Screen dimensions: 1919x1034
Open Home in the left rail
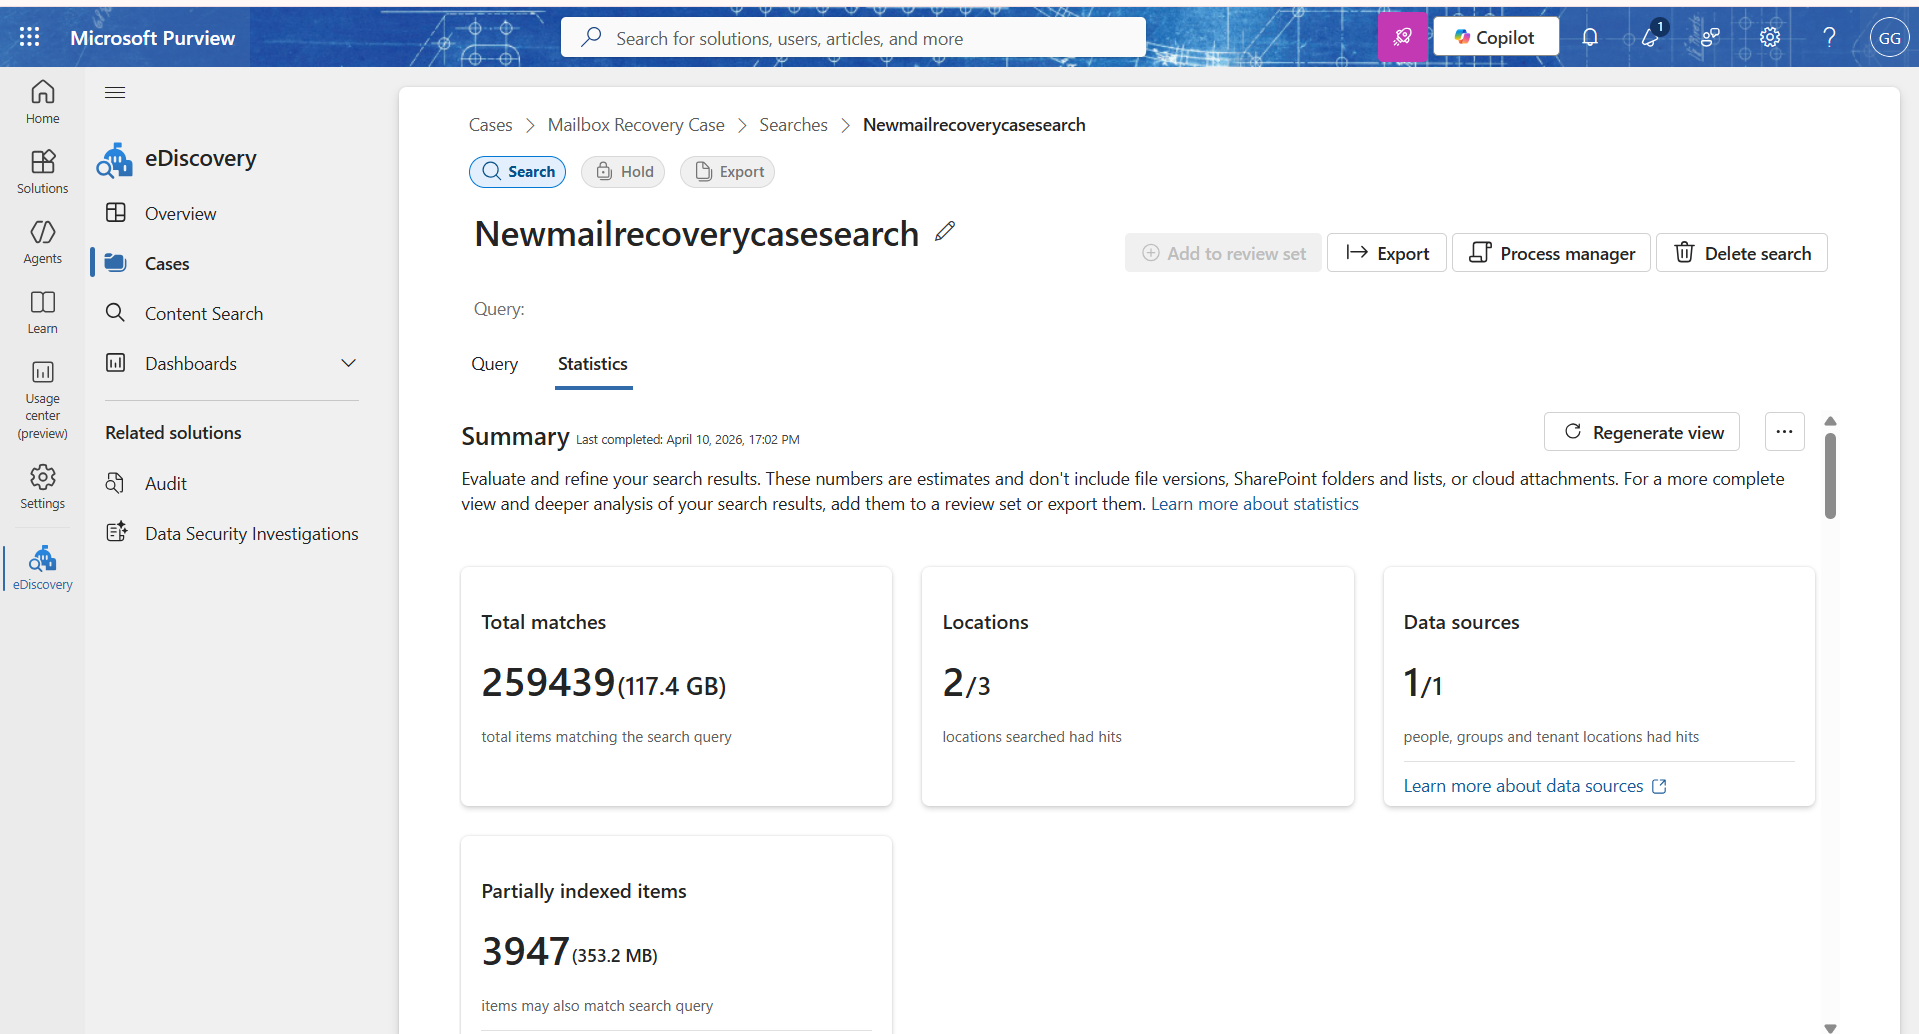click(x=42, y=102)
